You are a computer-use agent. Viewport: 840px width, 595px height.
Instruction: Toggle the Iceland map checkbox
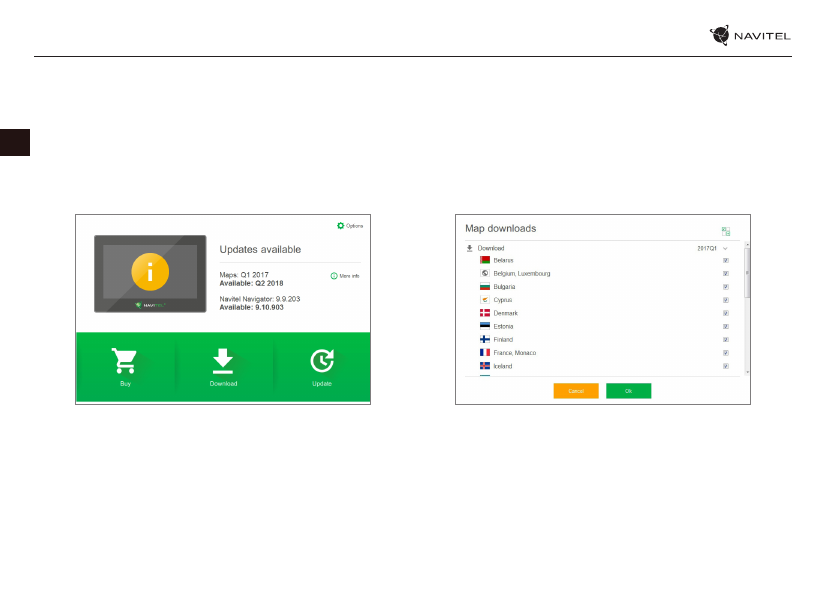pyautogui.click(x=726, y=366)
